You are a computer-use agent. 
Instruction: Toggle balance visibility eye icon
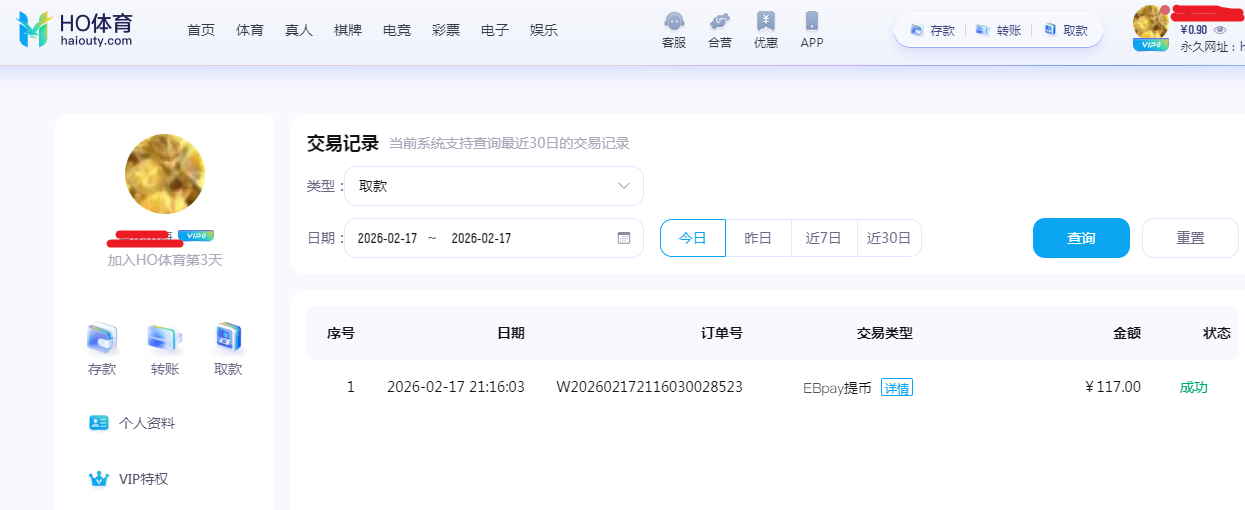tap(1219, 30)
